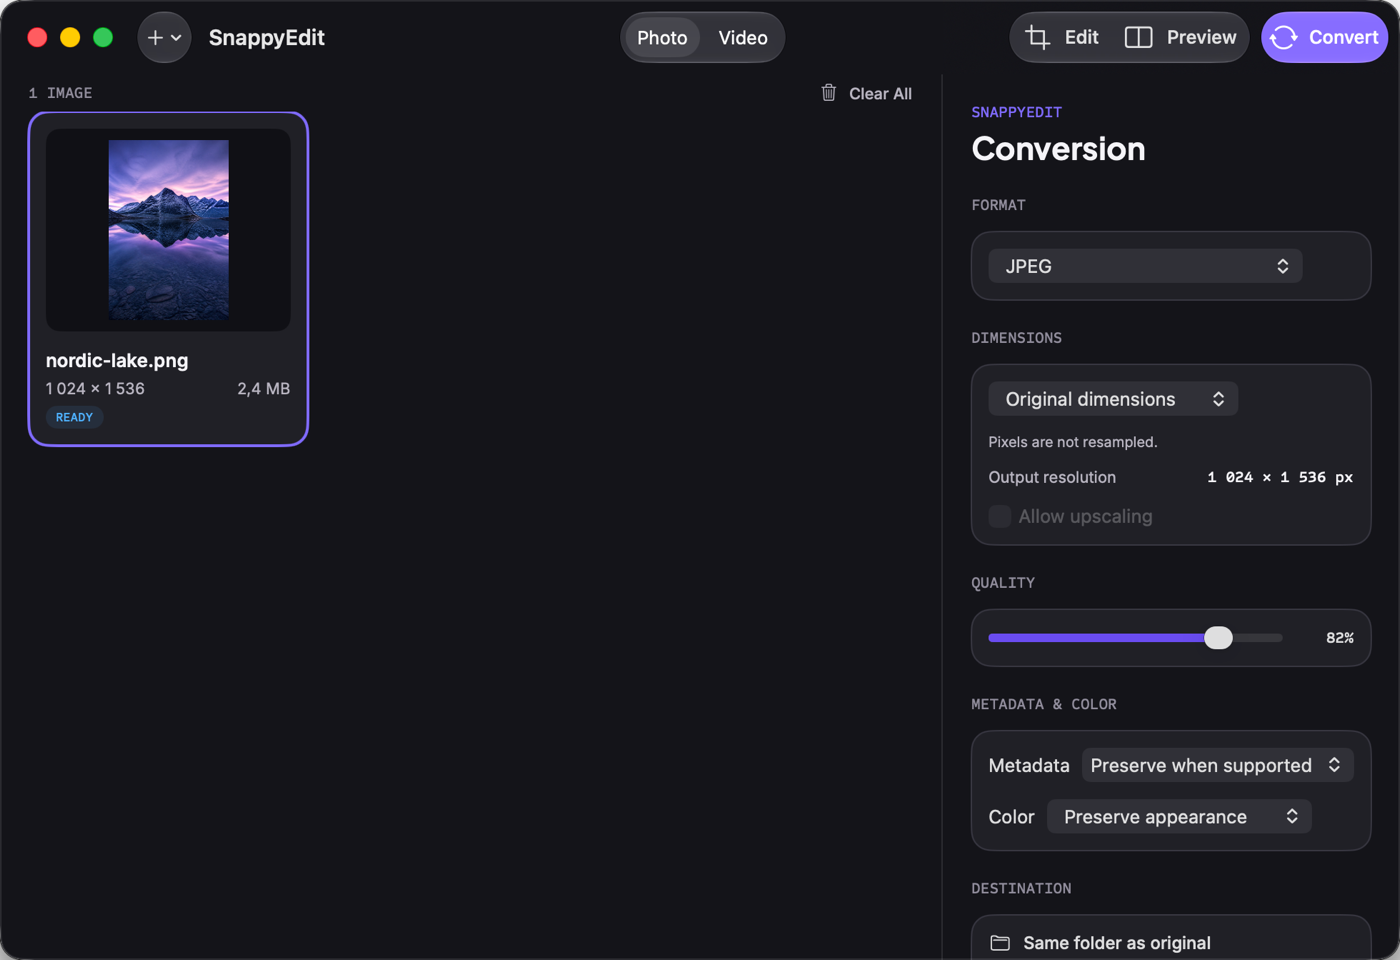1400x960 pixels.
Task: Click the Convert button label
Action: [1343, 37]
